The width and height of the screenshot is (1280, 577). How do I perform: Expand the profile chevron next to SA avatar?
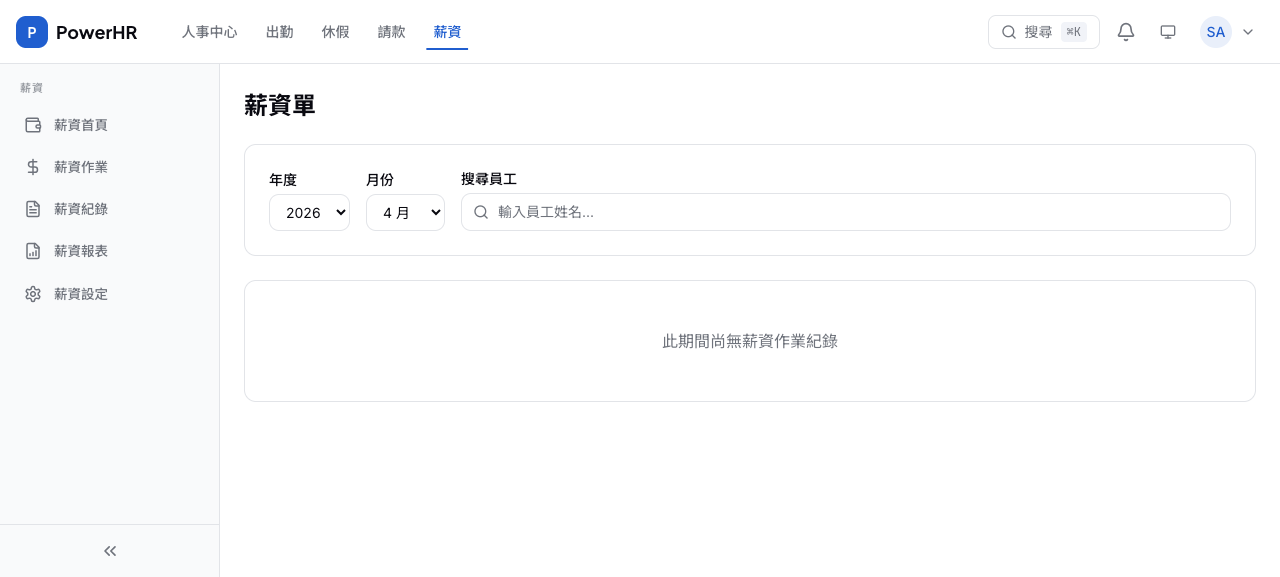1248,32
